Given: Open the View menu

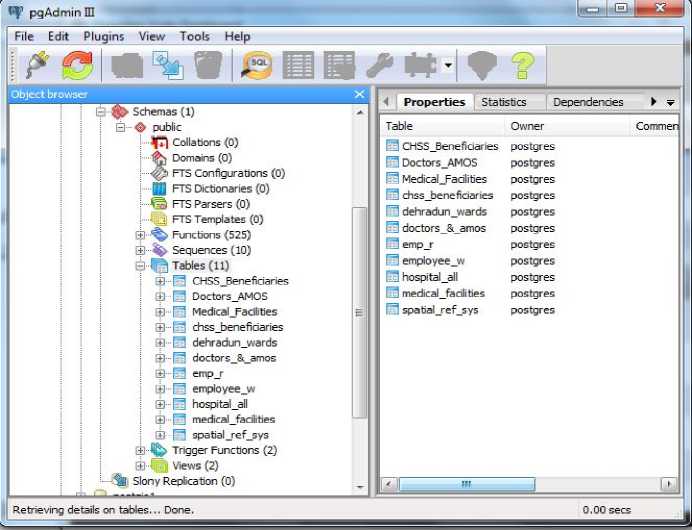Looking at the screenshot, I should point(152,36).
